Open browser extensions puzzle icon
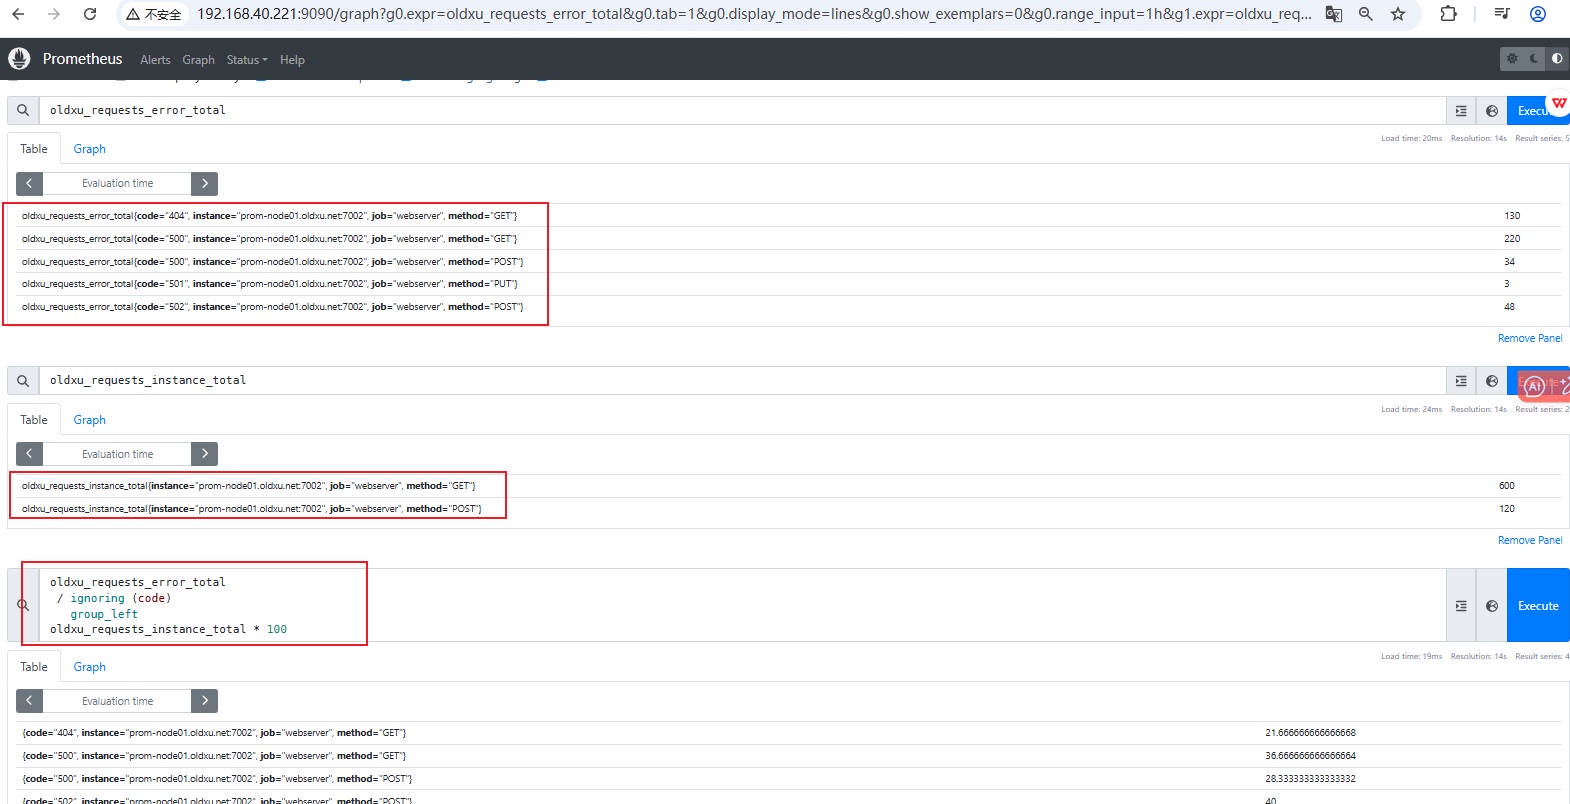The width and height of the screenshot is (1570, 804). 1448,14
